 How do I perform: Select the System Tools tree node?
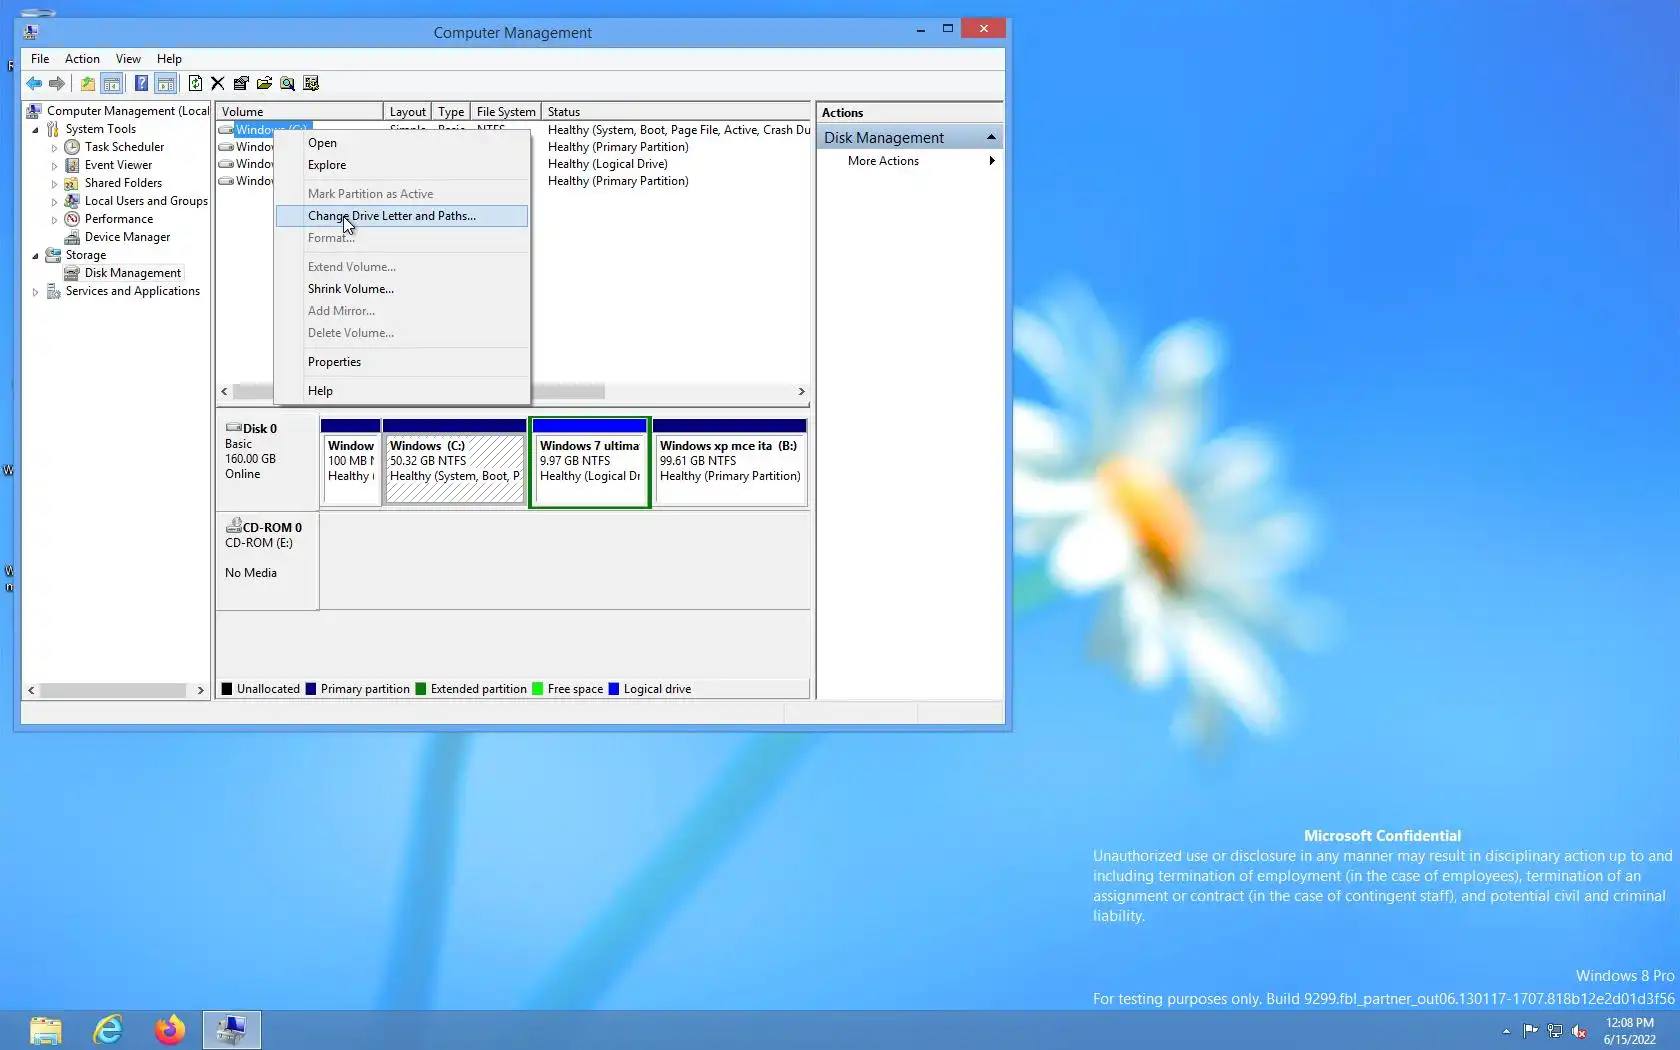tap(100, 129)
